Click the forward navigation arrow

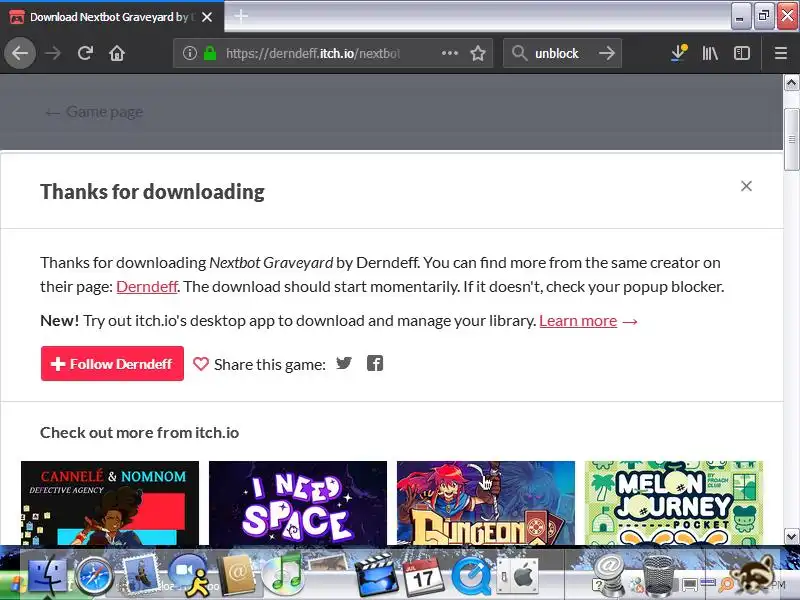pos(53,53)
